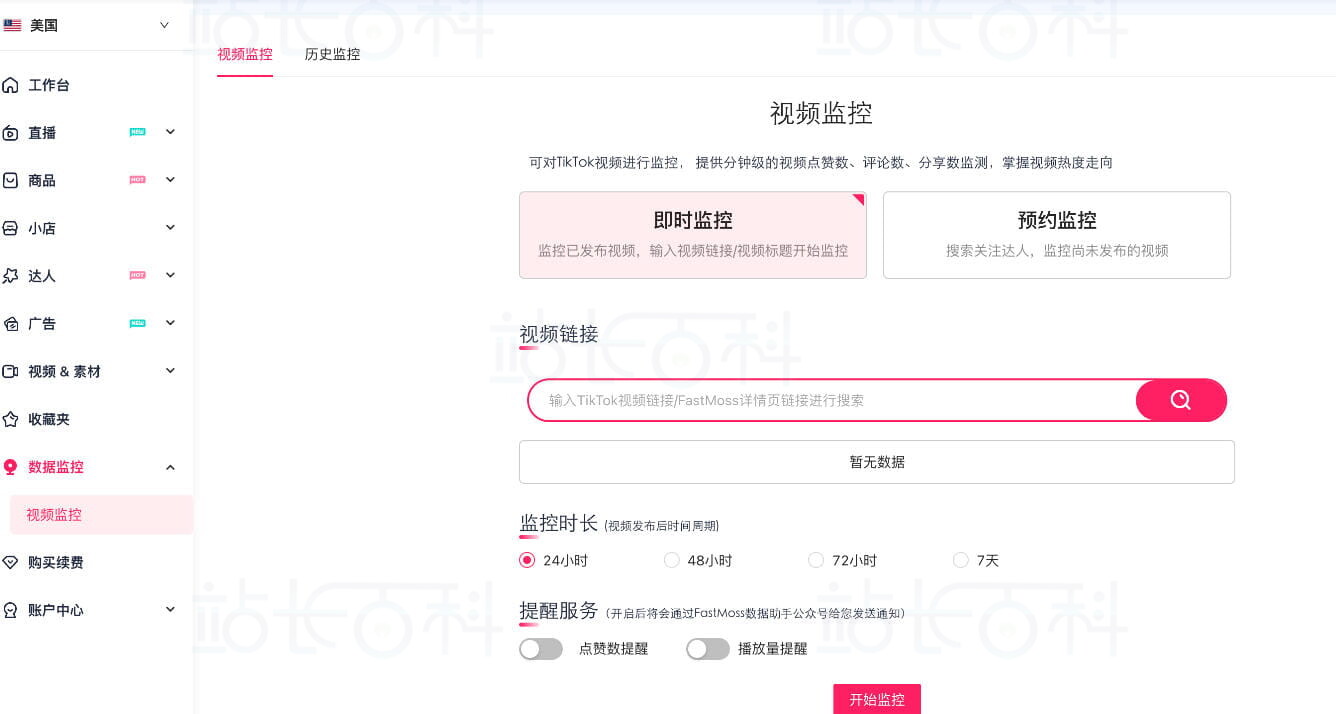Expand the 广告 menu chevron
The height and width of the screenshot is (714, 1336).
click(170, 323)
